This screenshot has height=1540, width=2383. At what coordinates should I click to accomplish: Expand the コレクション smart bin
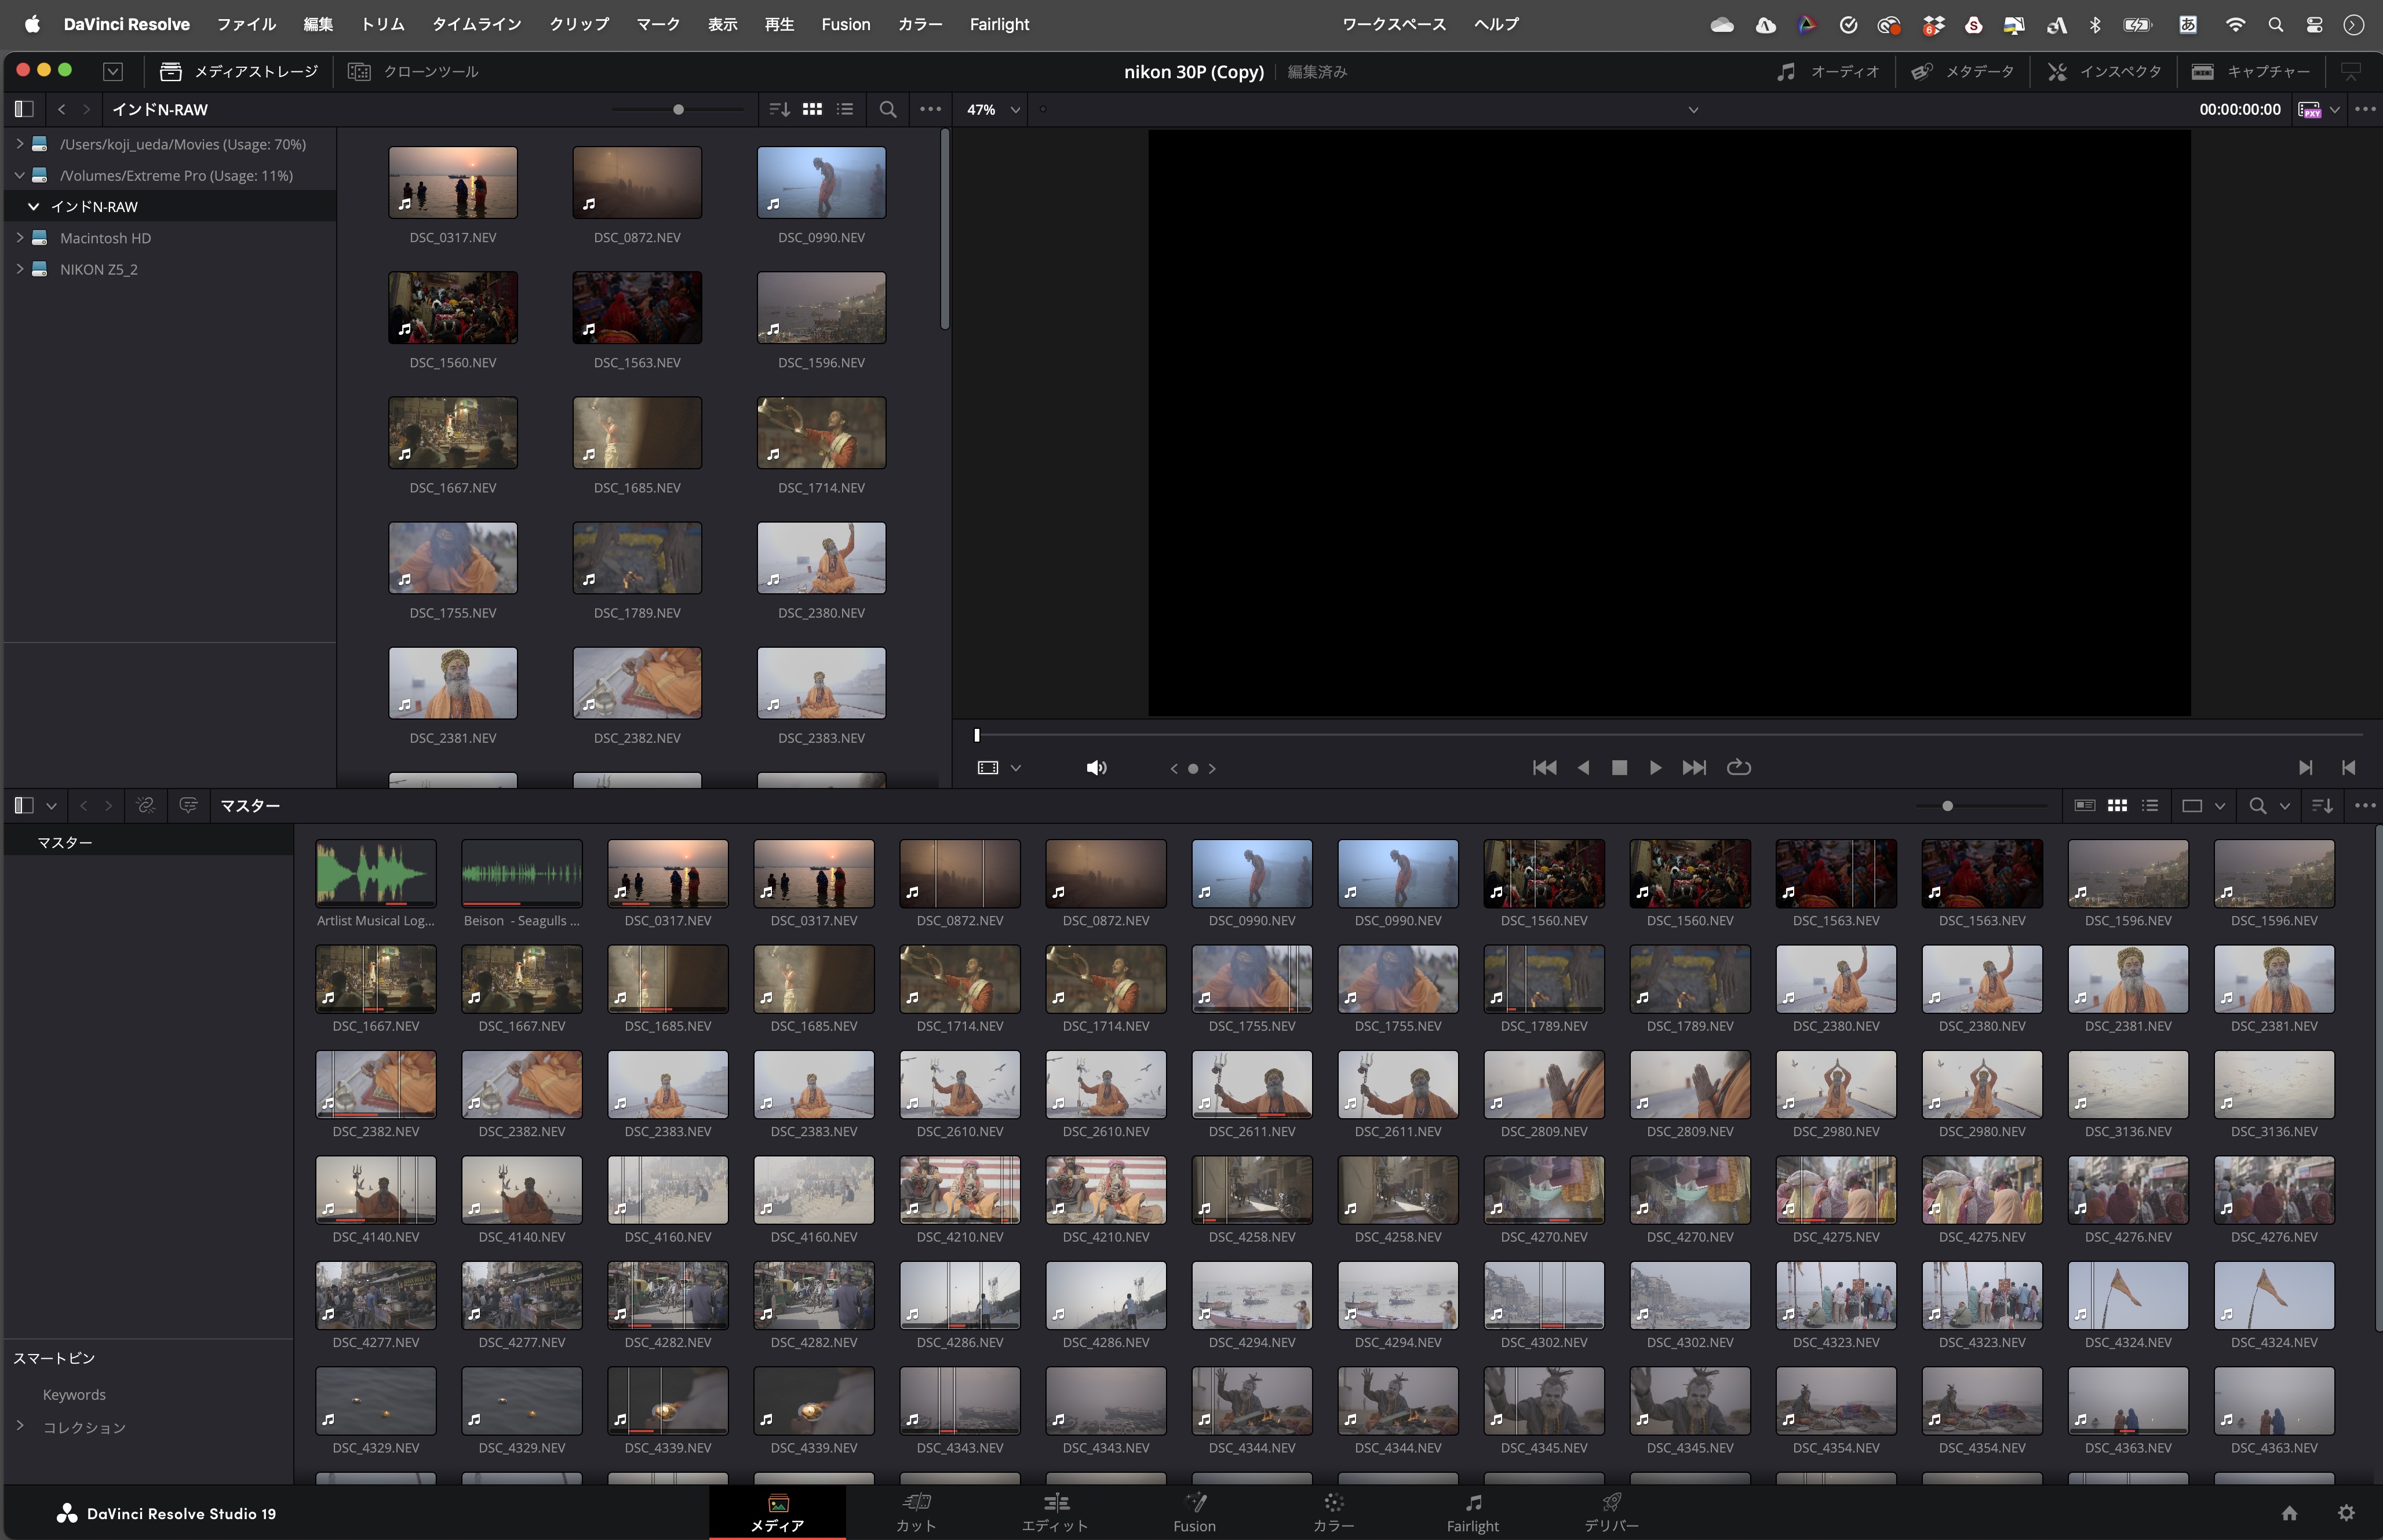[x=19, y=1426]
